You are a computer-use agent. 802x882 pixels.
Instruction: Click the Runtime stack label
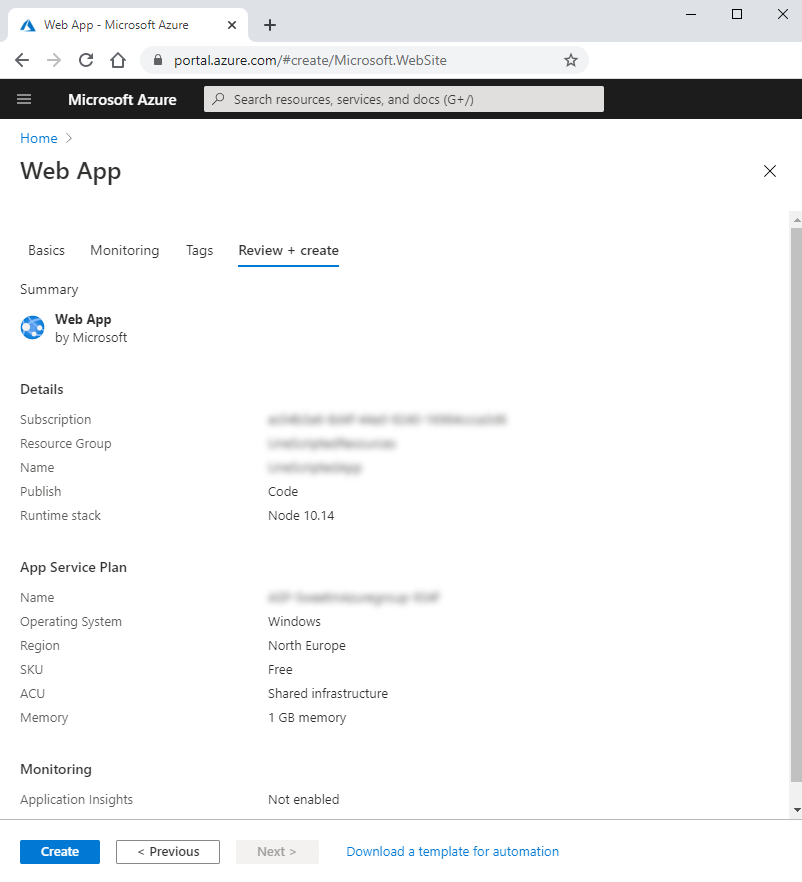click(x=60, y=516)
